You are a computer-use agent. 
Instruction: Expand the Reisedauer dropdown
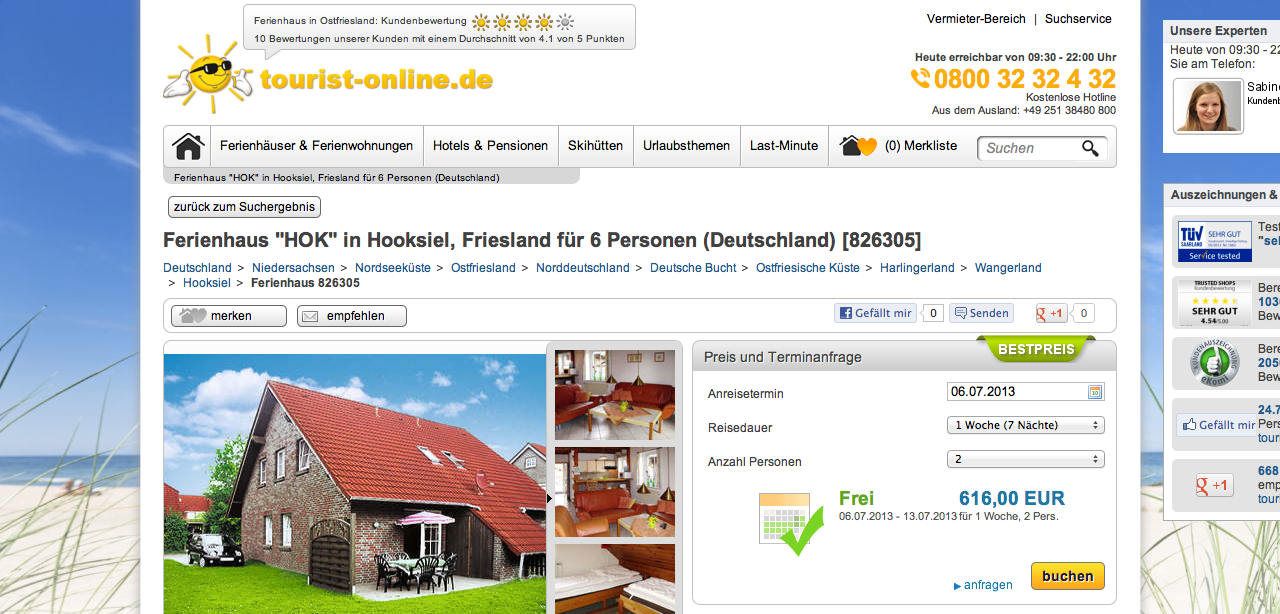[x=1025, y=425]
